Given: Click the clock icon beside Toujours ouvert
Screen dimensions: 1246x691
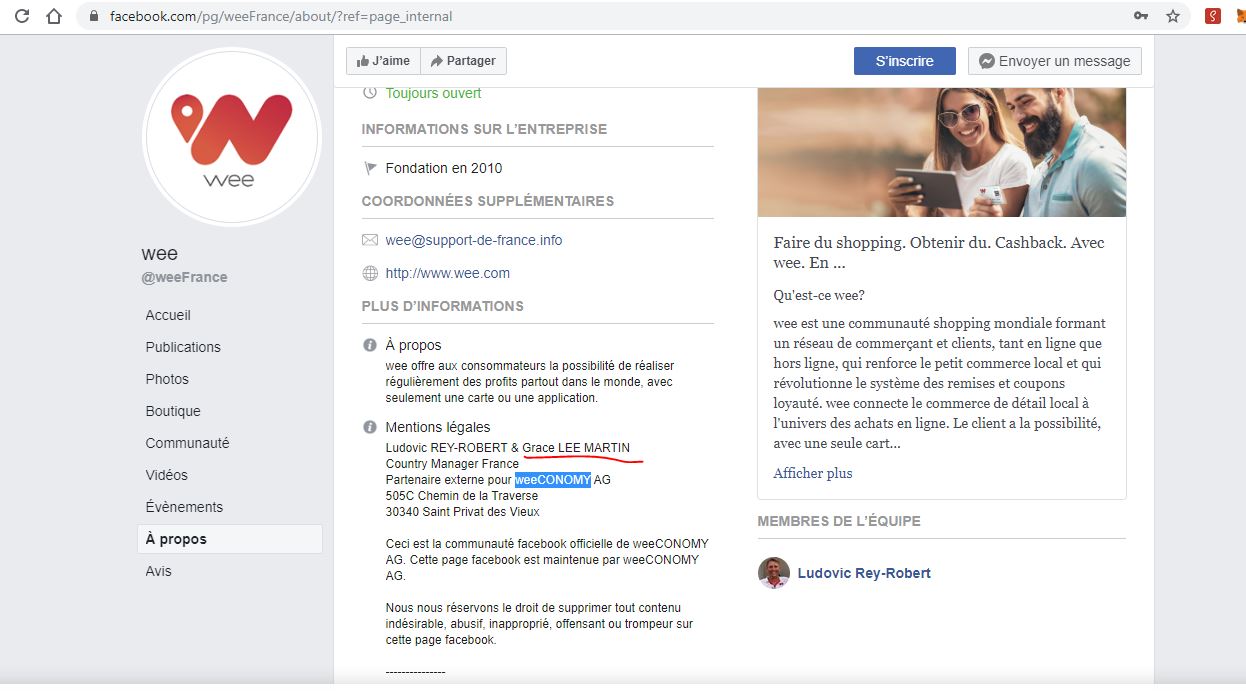Looking at the screenshot, I should 370,93.
